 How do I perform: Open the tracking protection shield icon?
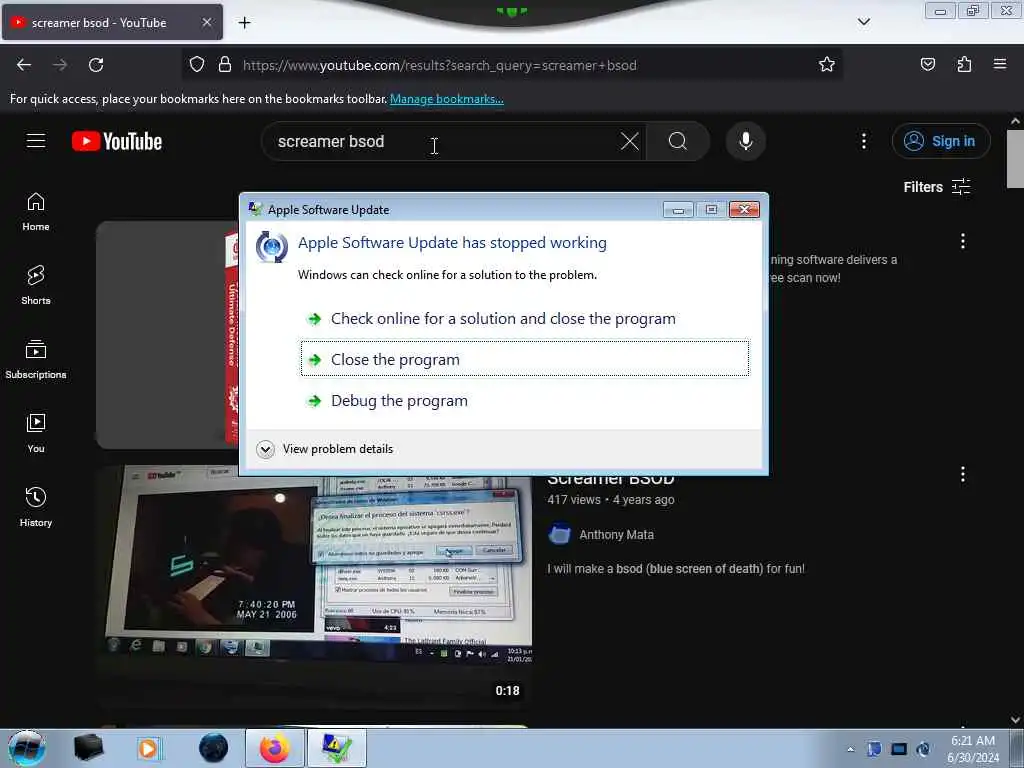click(x=197, y=65)
